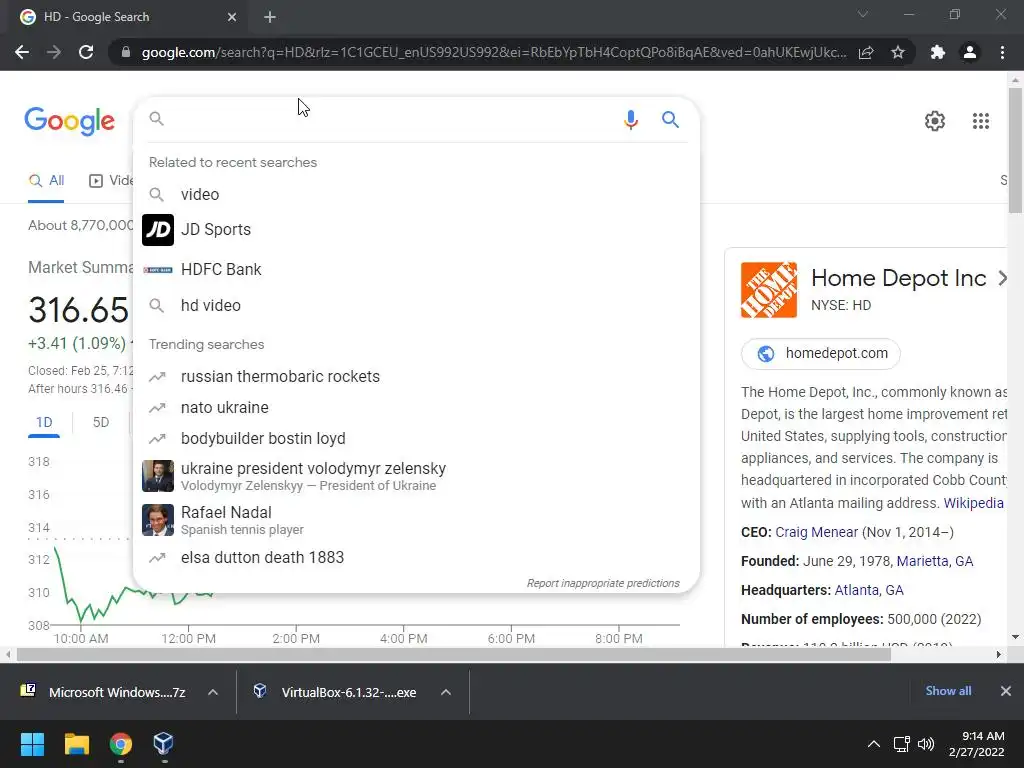Select the All search tab
Viewport: 1024px width, 768px height.
click(x=46, y=181)
